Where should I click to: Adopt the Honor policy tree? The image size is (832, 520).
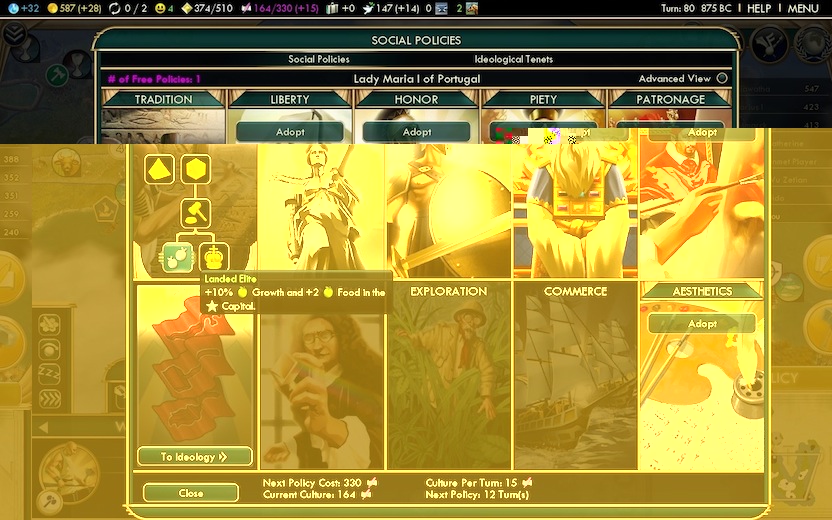[x=416, y=132]
